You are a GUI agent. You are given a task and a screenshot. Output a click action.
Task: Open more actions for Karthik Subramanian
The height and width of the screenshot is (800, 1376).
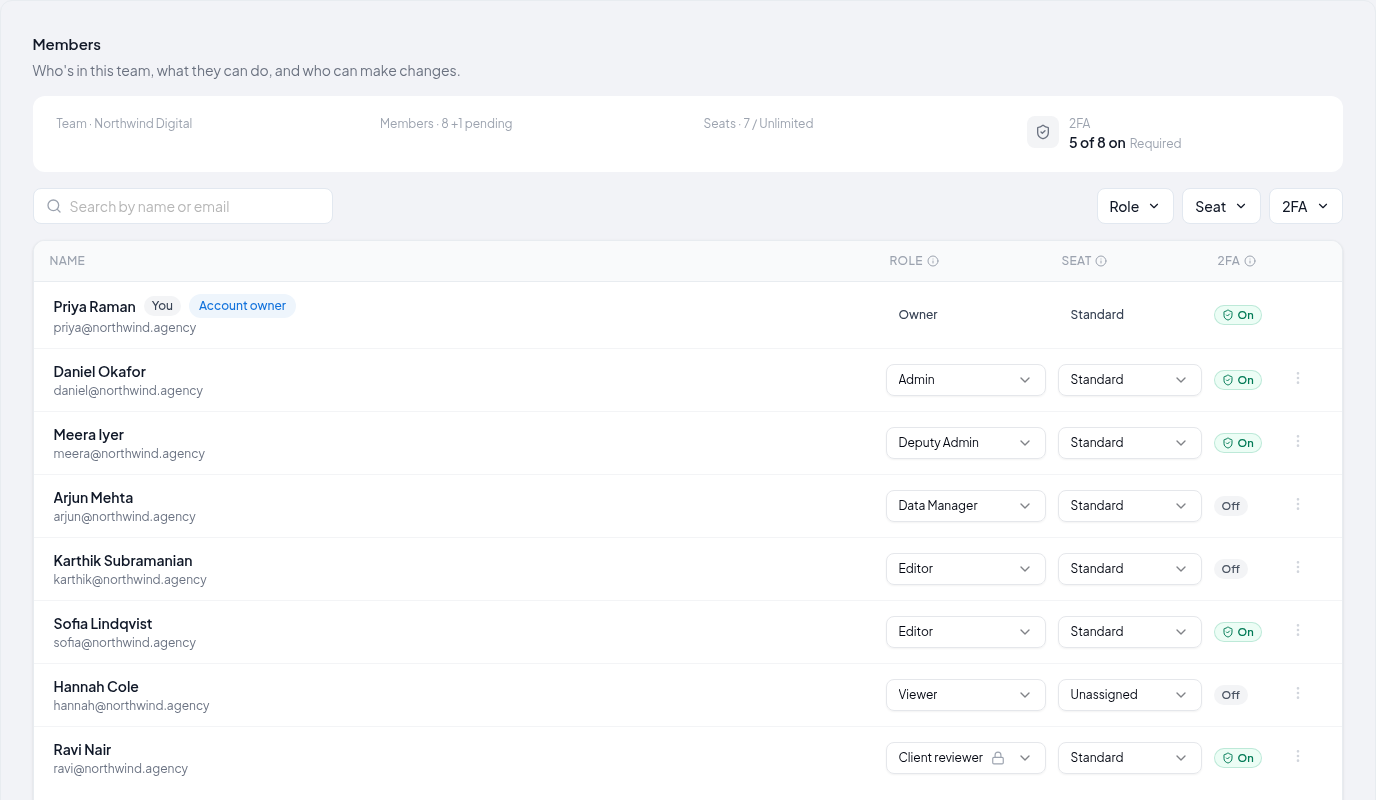click(1298, 568)
